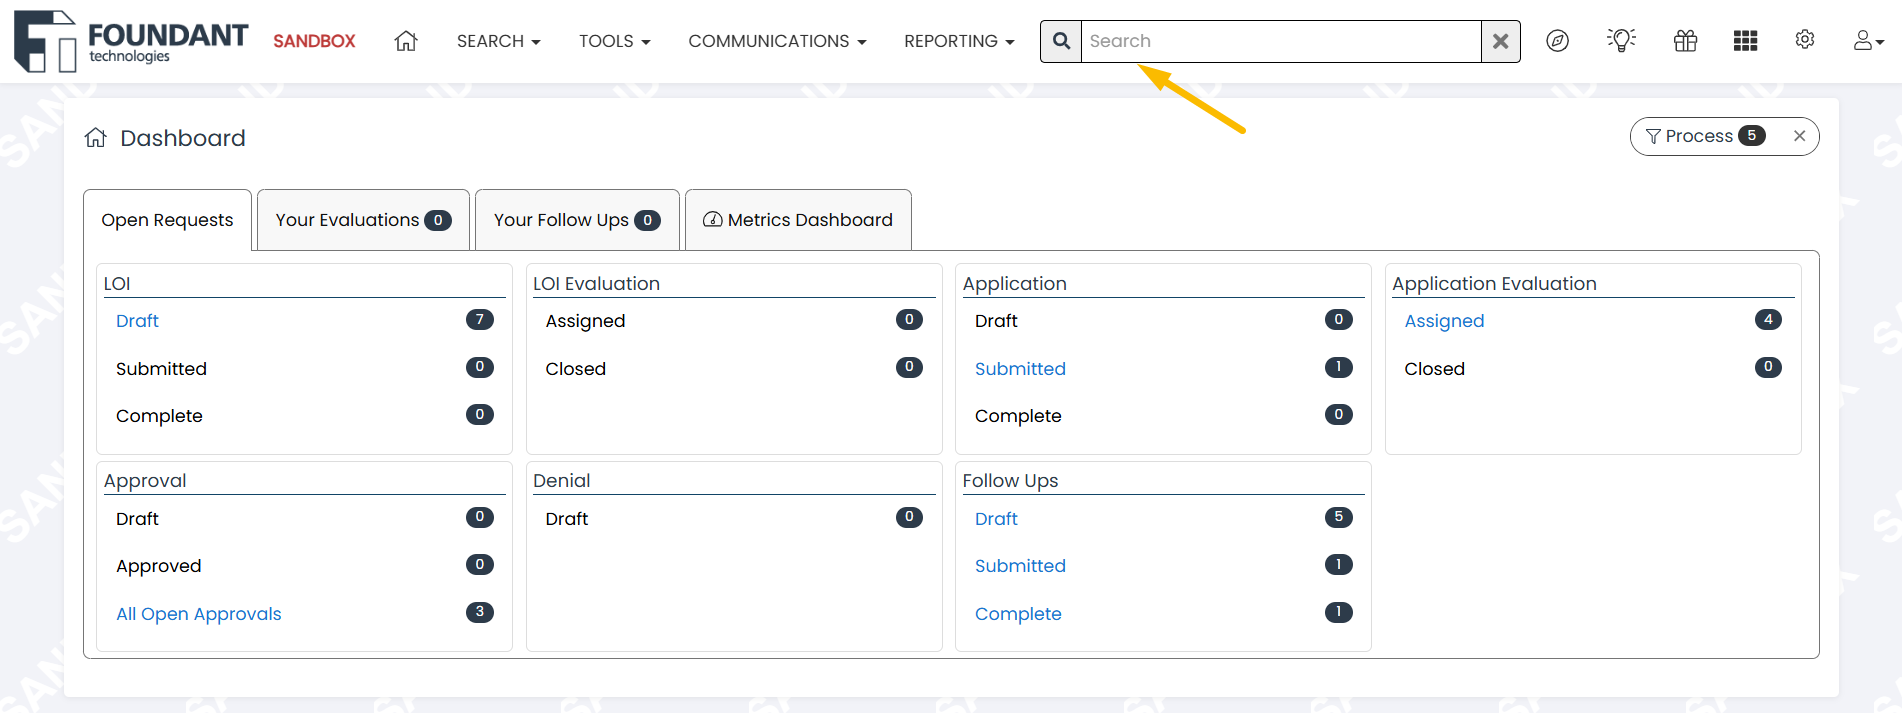Focus the top Search input field

pyautogui.click(x=1280, y=41)
